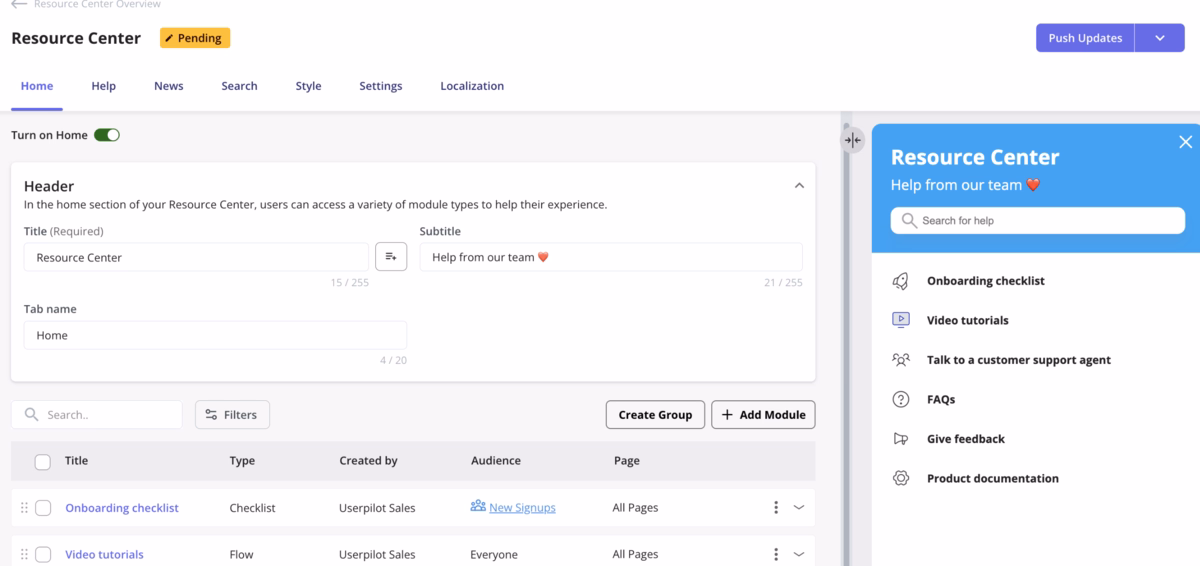Screen dimensions: 1200x566
Task: Open the Onboarding checklist module link
Action: (122, 508)
